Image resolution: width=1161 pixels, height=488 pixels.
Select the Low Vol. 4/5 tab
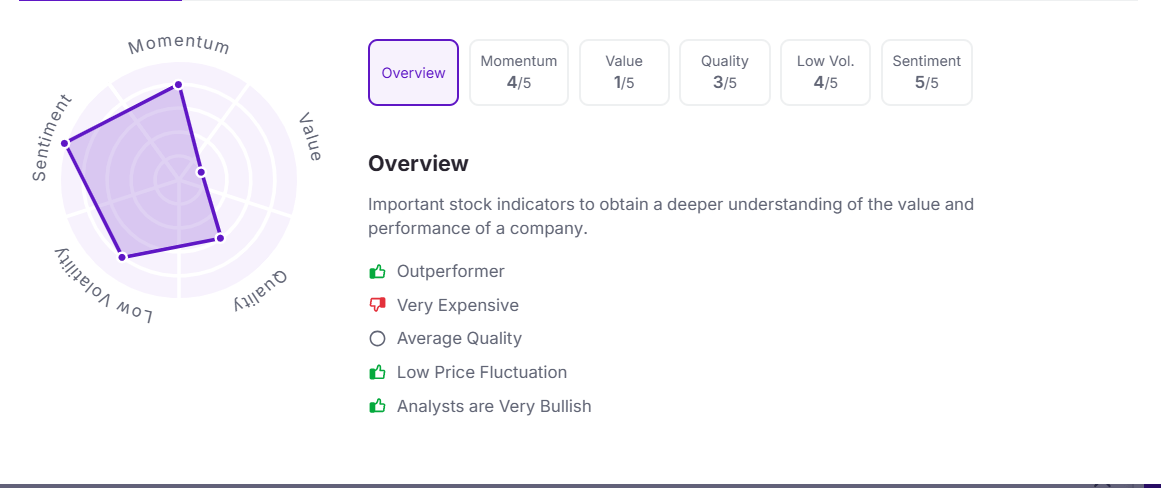825,73
